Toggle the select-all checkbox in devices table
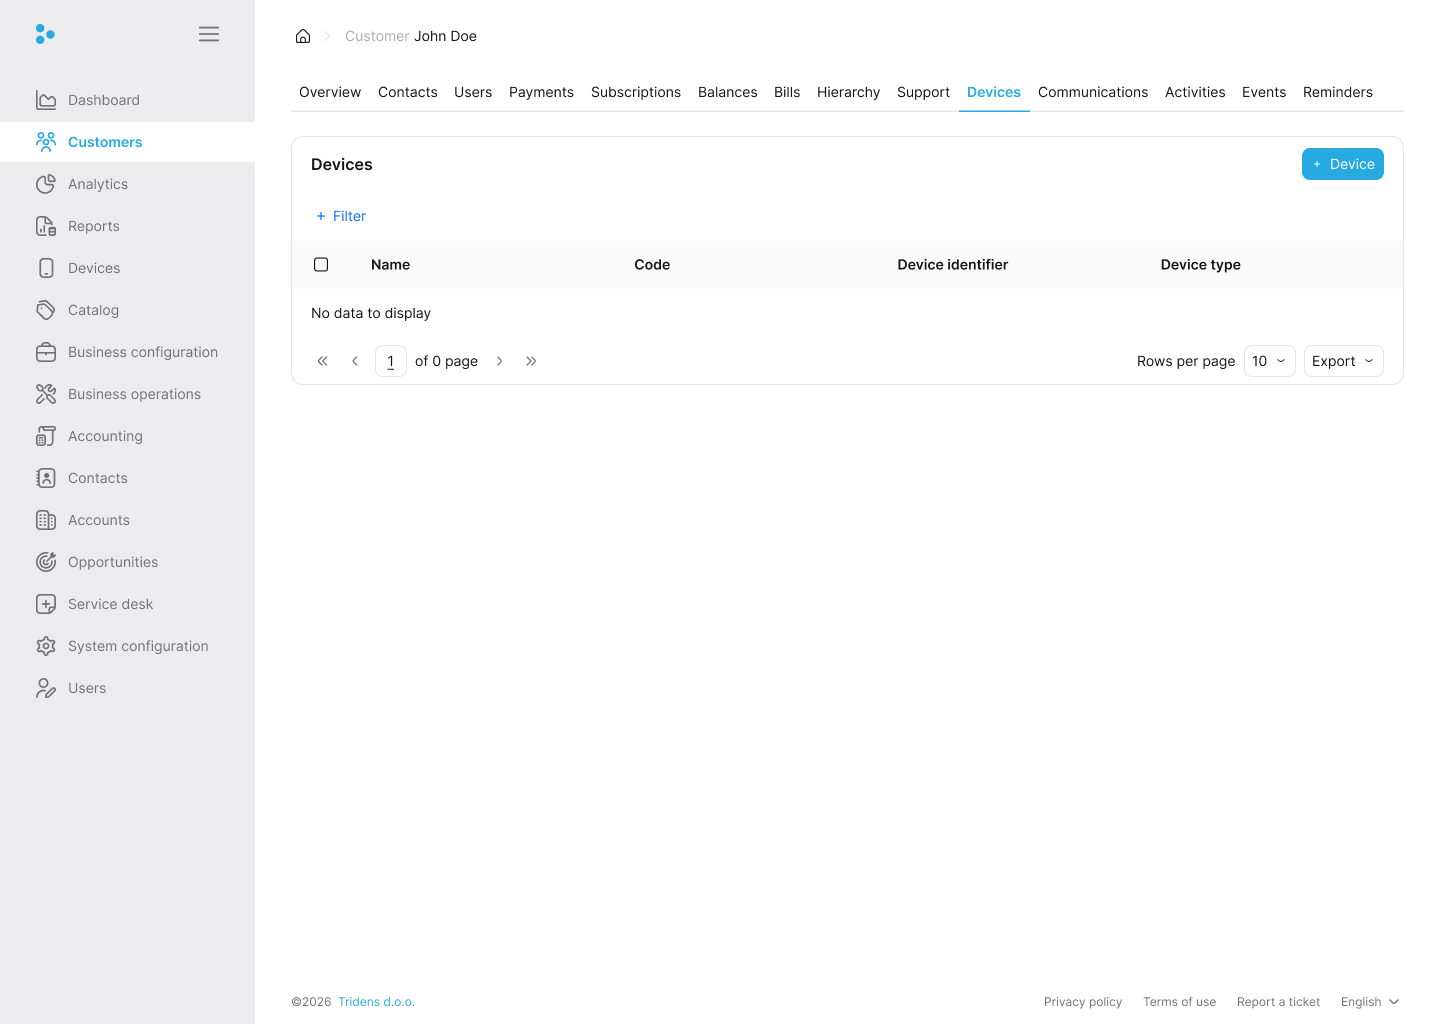This screenshot has height=1024, width=1440. tap(321, 264)
